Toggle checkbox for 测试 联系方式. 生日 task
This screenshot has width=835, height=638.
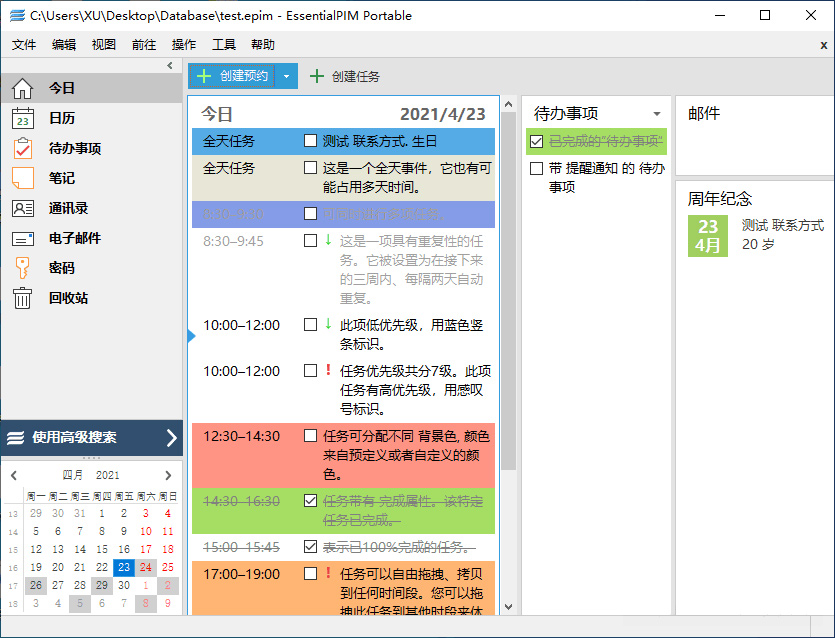pos(310,141)
